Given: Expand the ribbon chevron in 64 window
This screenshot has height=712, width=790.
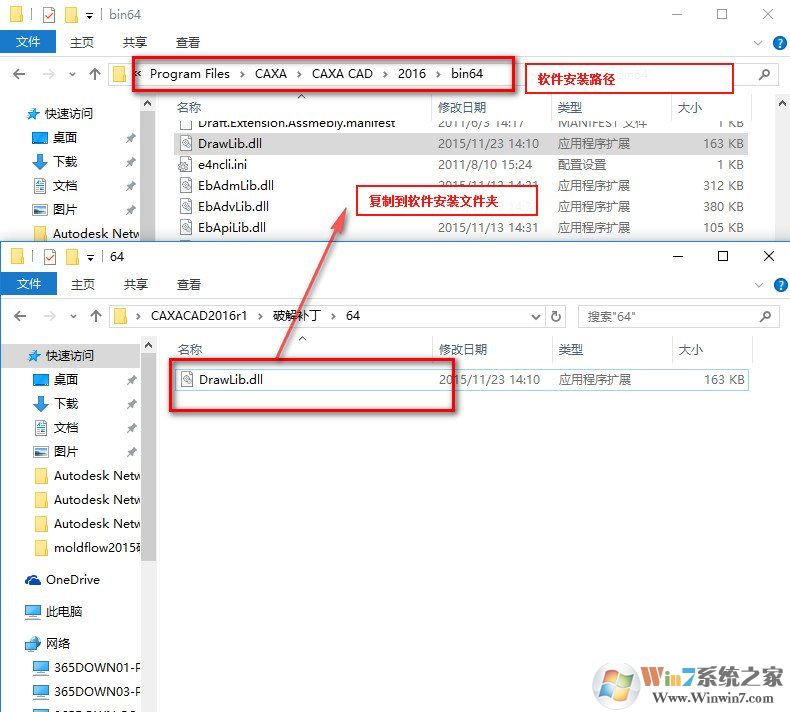Looking at the screenshot, I should coord(759,285).
